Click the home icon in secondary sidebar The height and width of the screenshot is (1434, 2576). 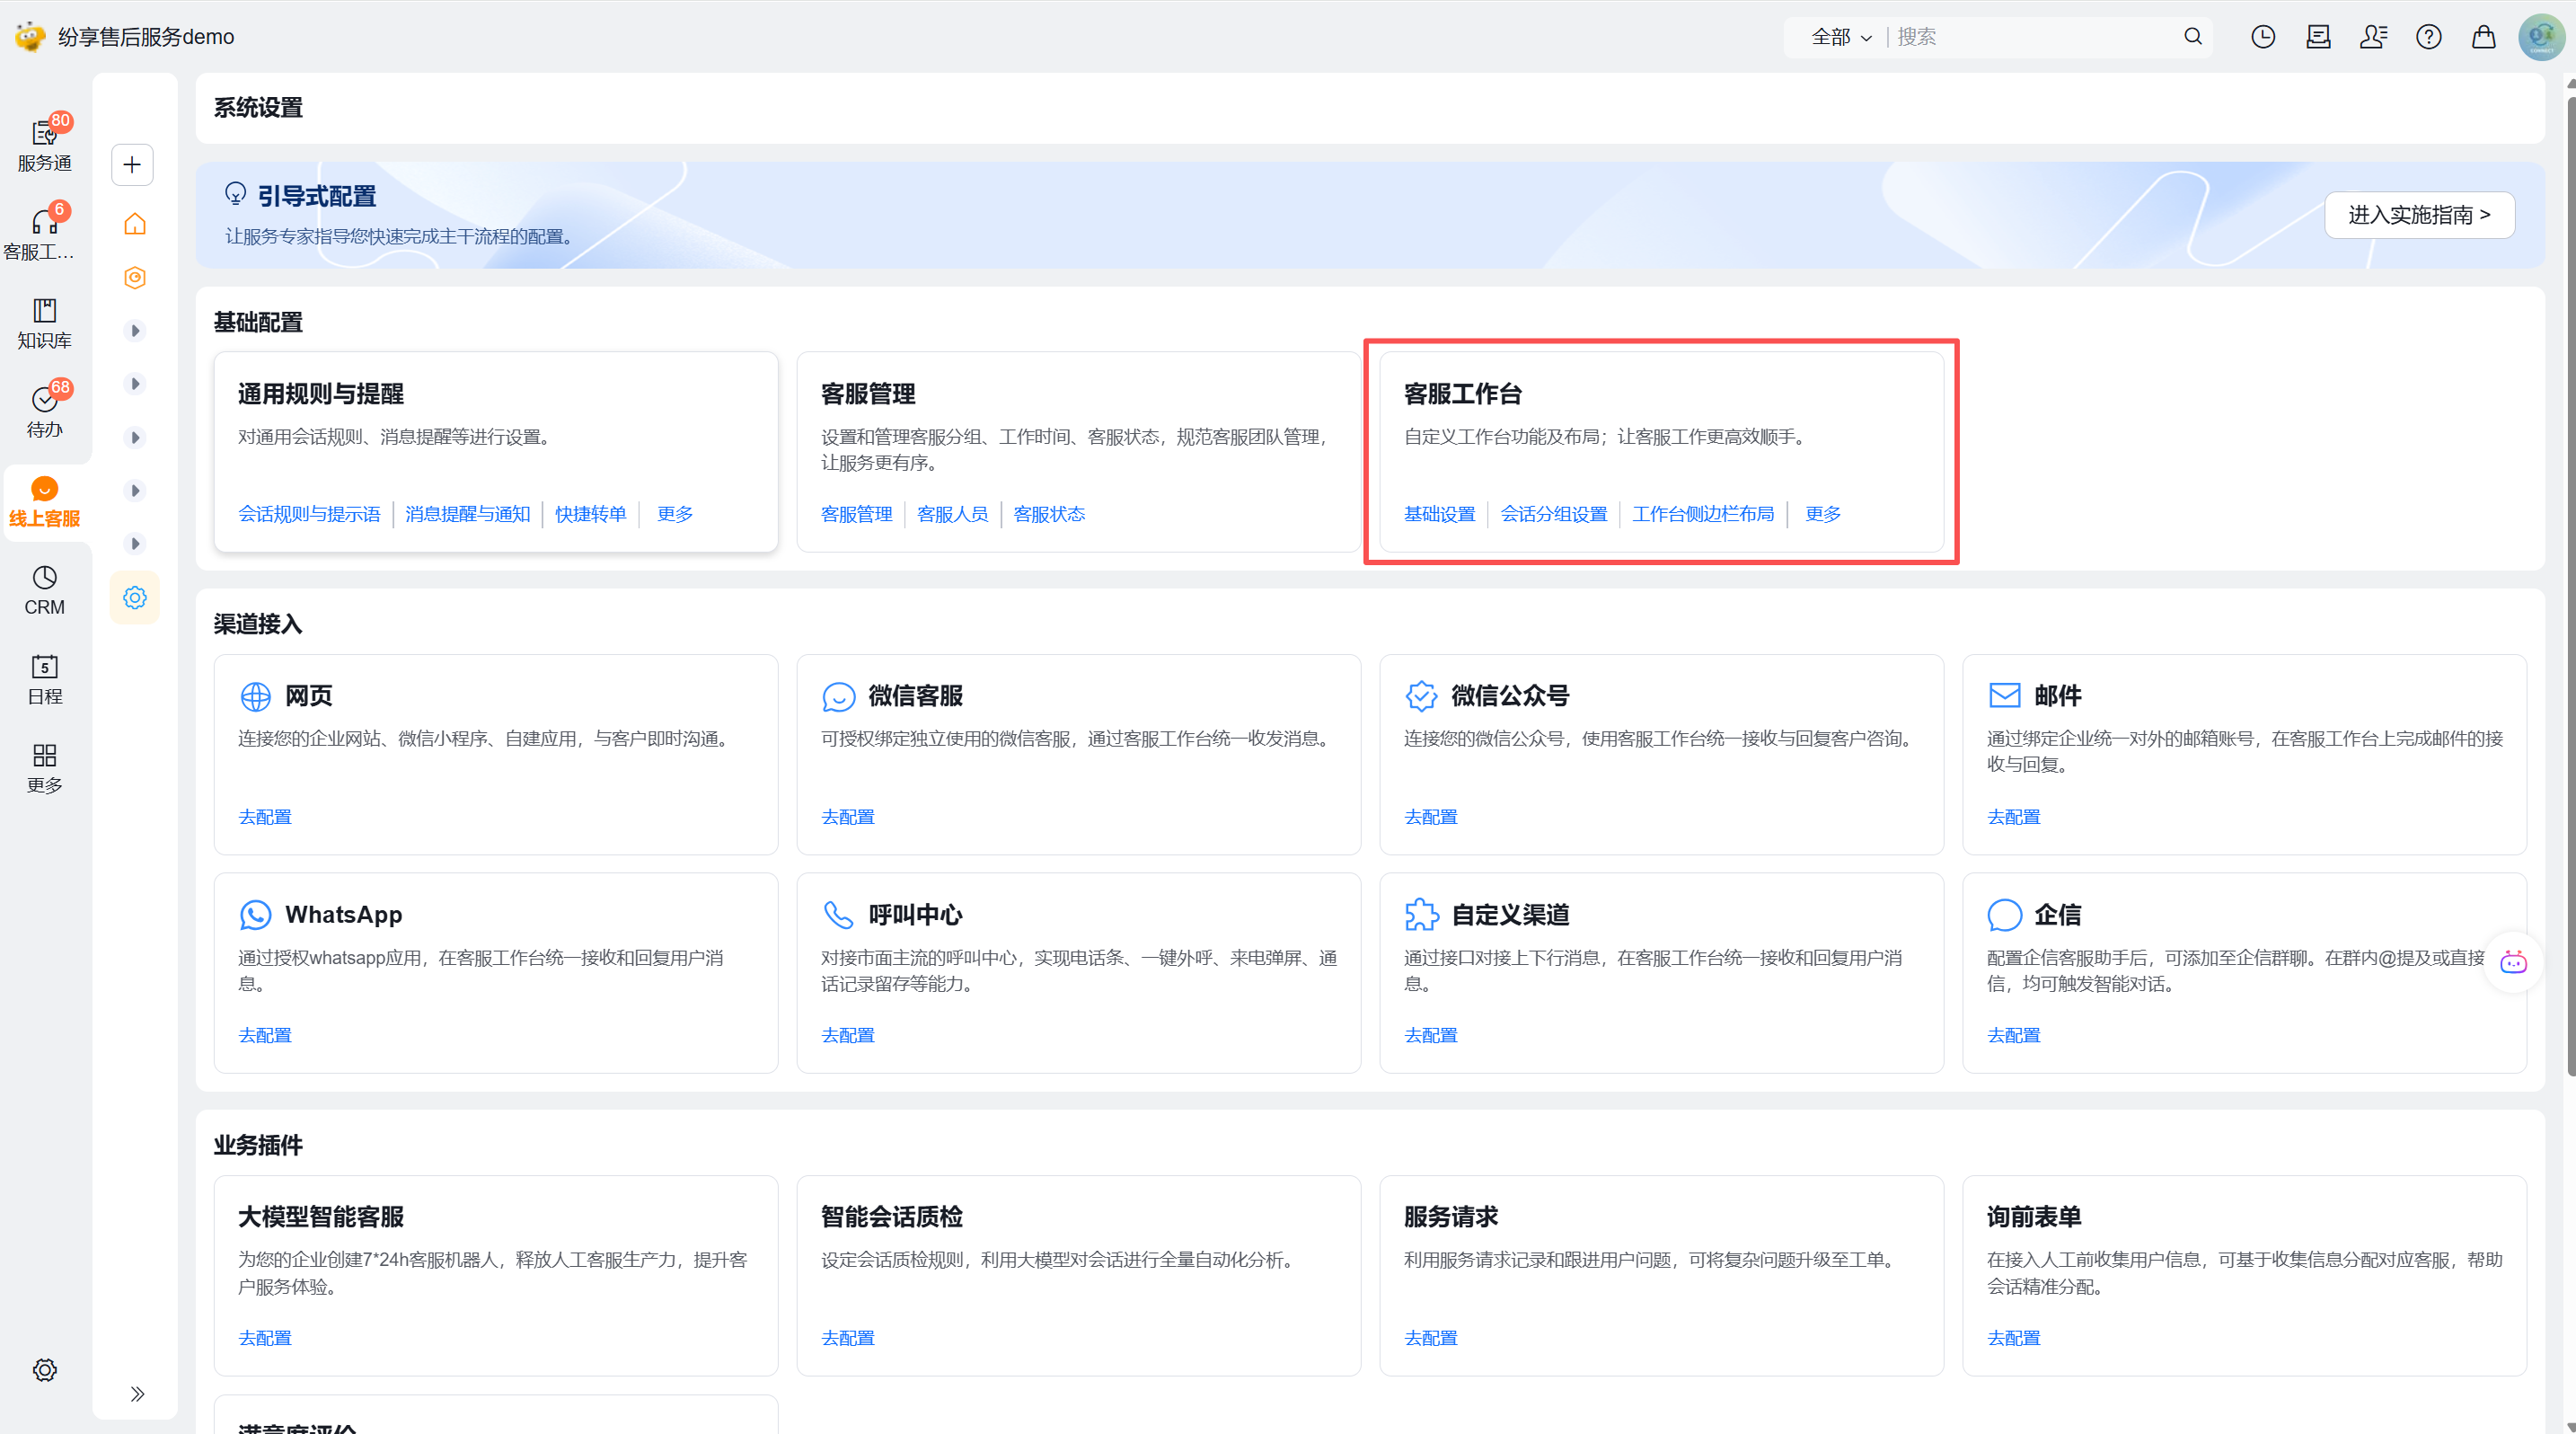point(135,224)
